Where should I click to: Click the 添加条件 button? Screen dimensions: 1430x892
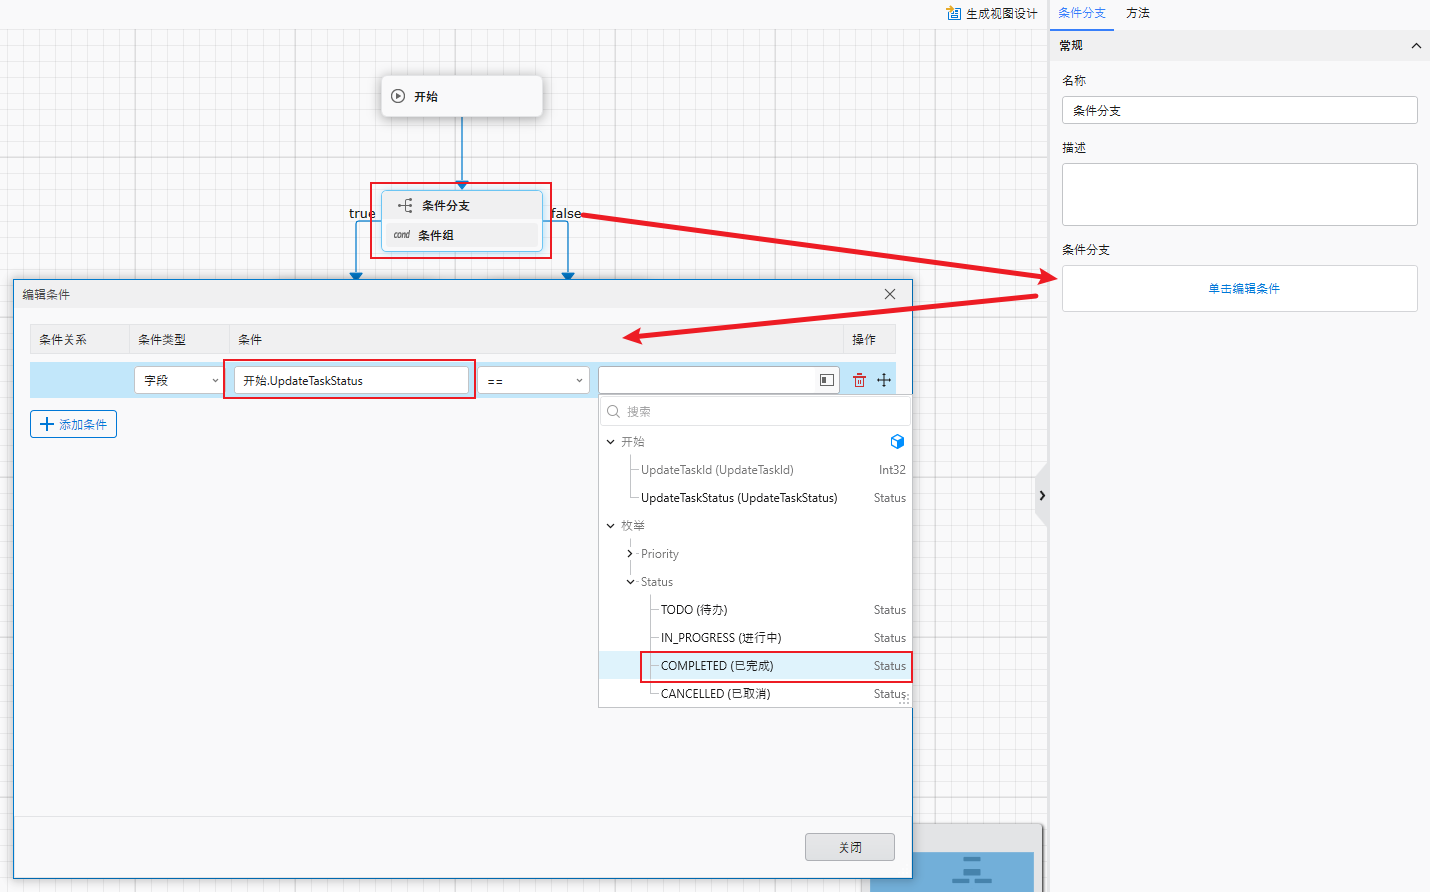[74, 424]
